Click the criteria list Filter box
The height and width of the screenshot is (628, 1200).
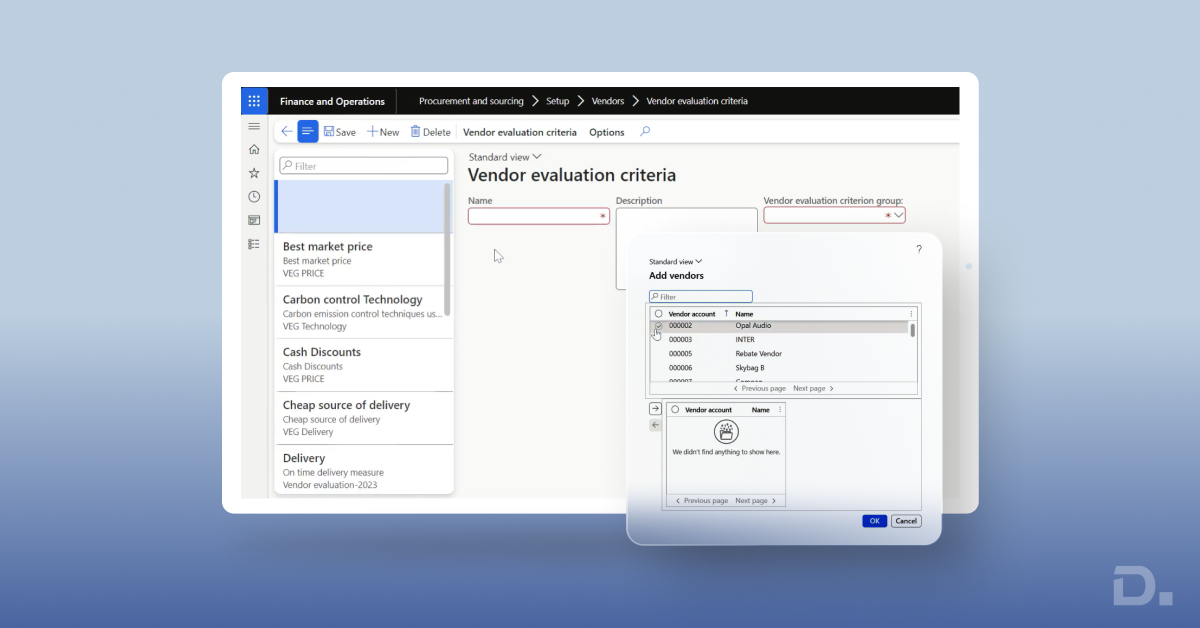[x=363, y=166]
